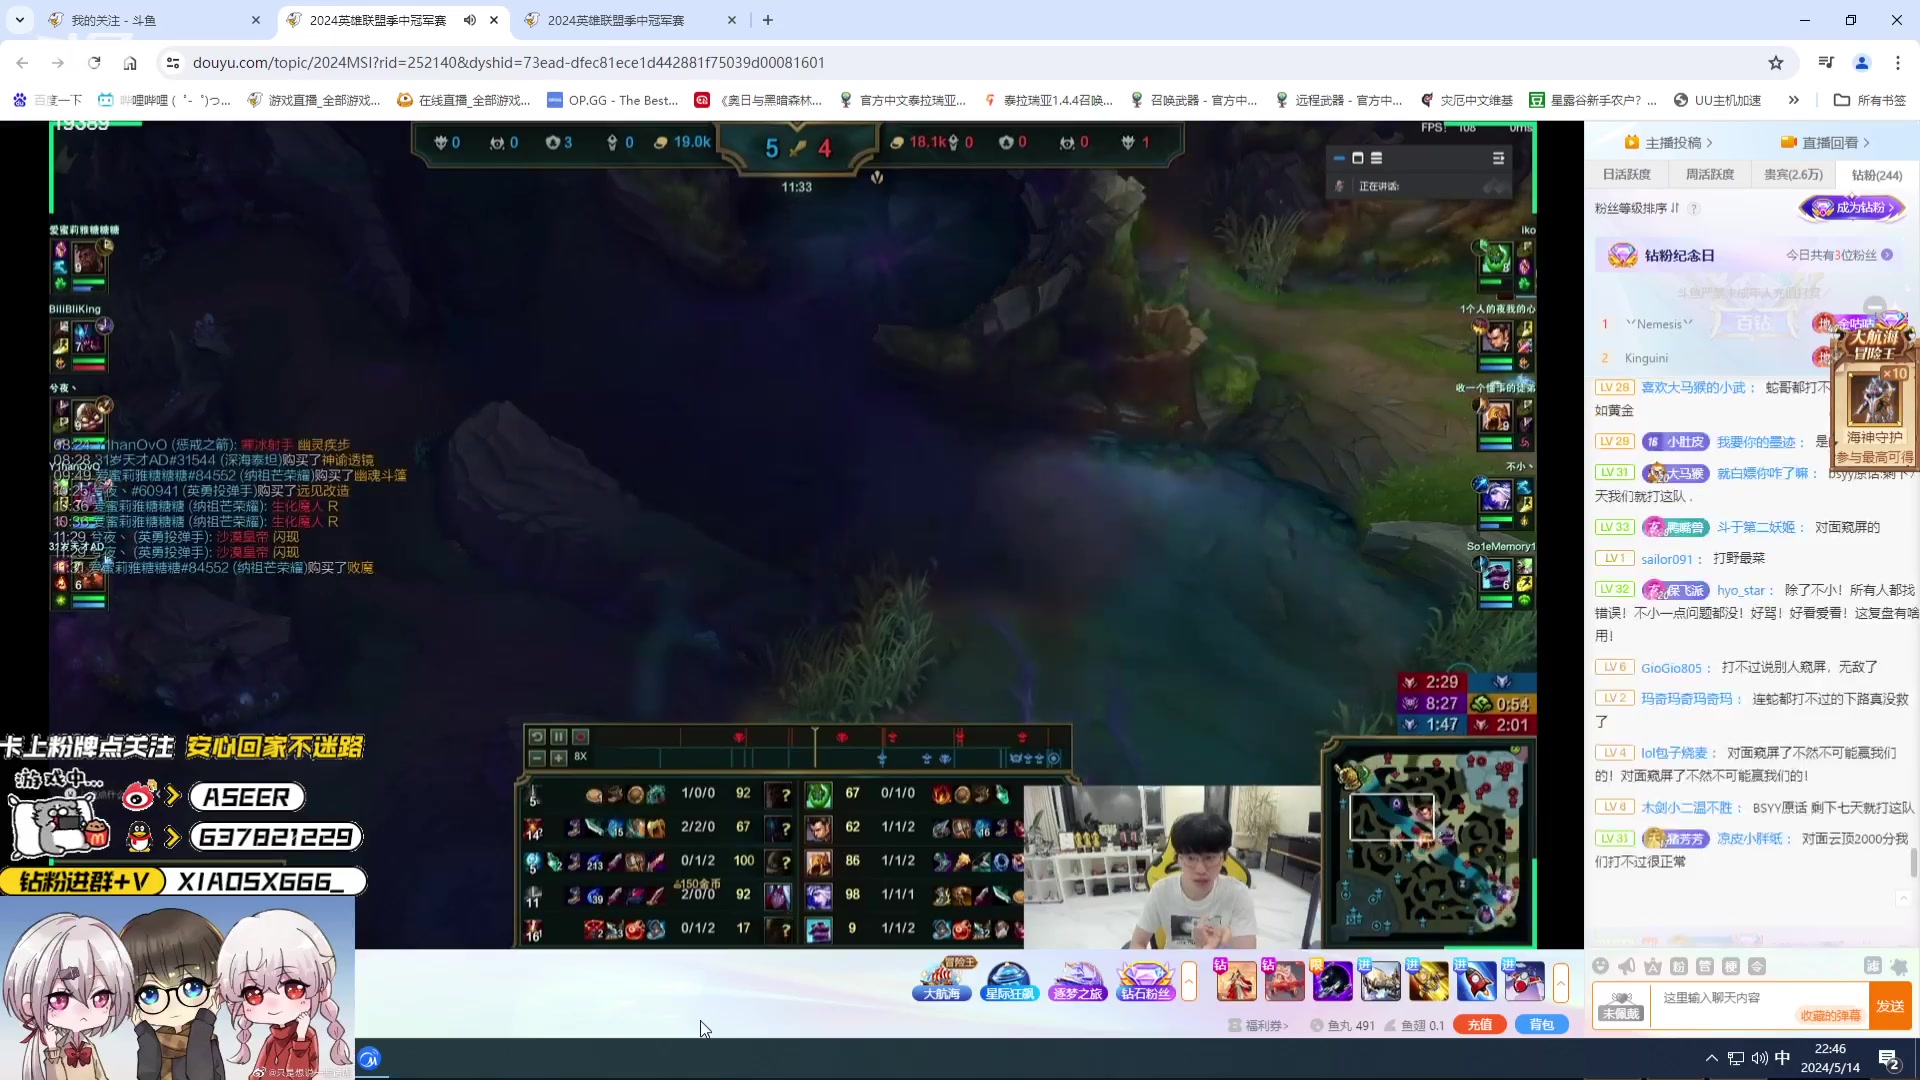Open volume control in system tray
The image size is (1920, 1080).
pyautogui.click(x=1760, y=1058)
